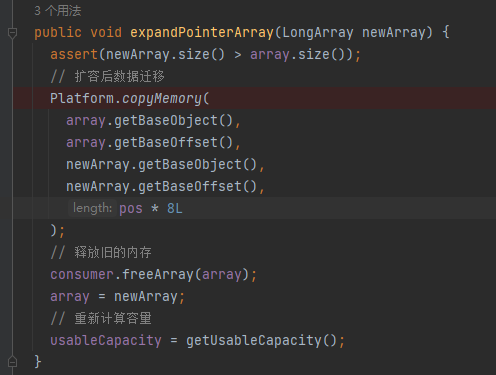Viewport: 496px width, 375px height.
Task: Click the line array.getBaseObject()
Action: click(x=153, y=120)
